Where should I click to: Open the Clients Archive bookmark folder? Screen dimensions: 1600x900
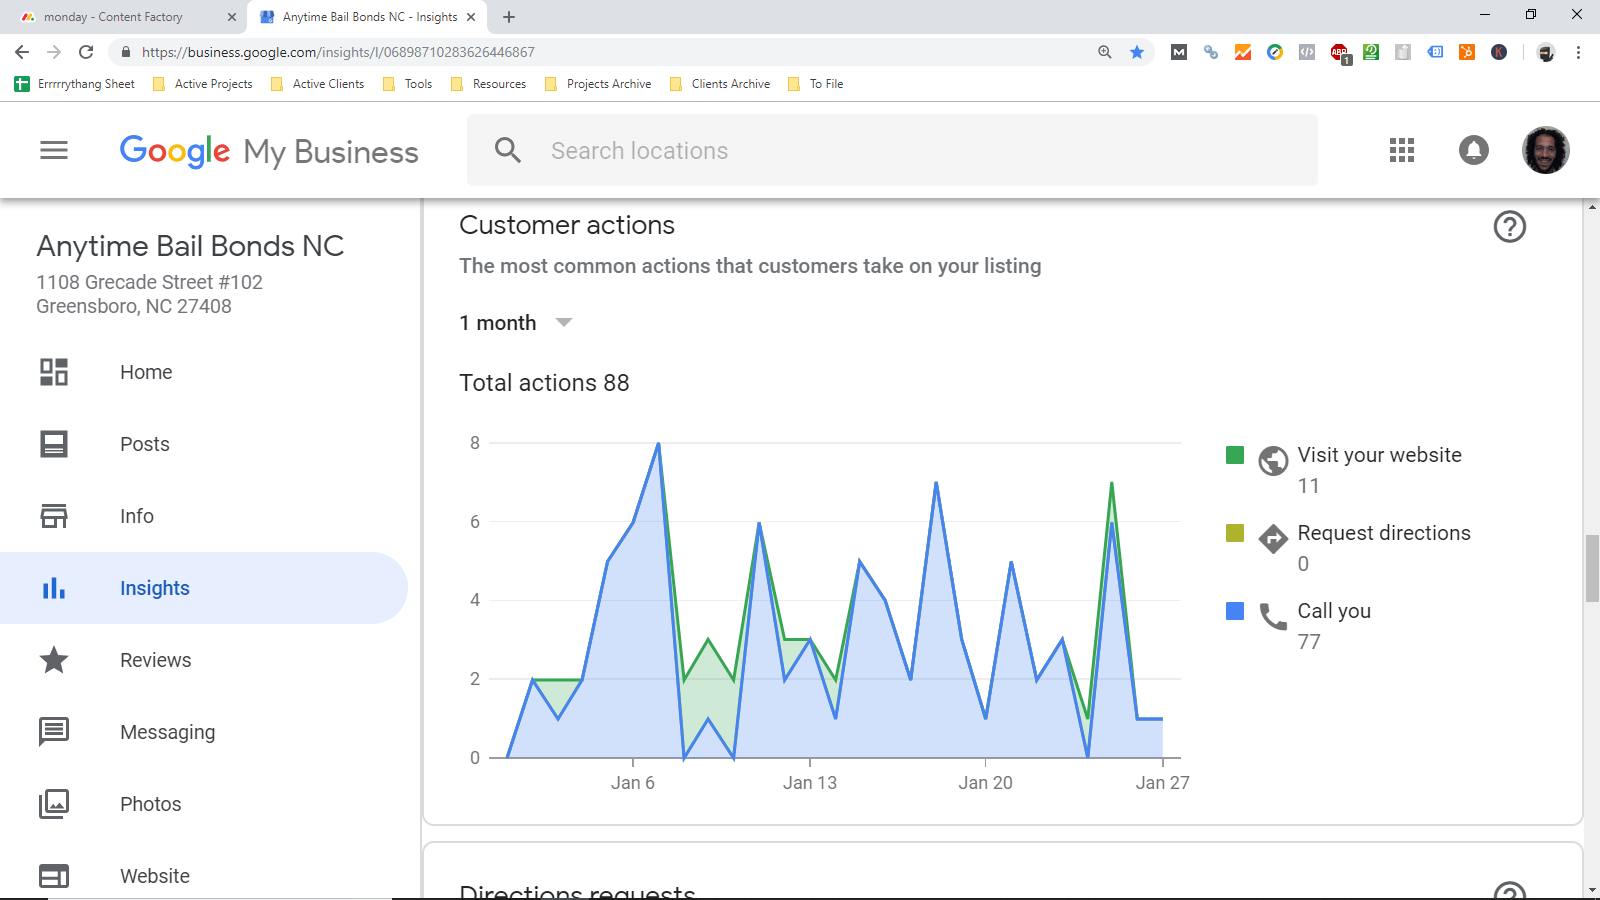click(x=720, y=84)
